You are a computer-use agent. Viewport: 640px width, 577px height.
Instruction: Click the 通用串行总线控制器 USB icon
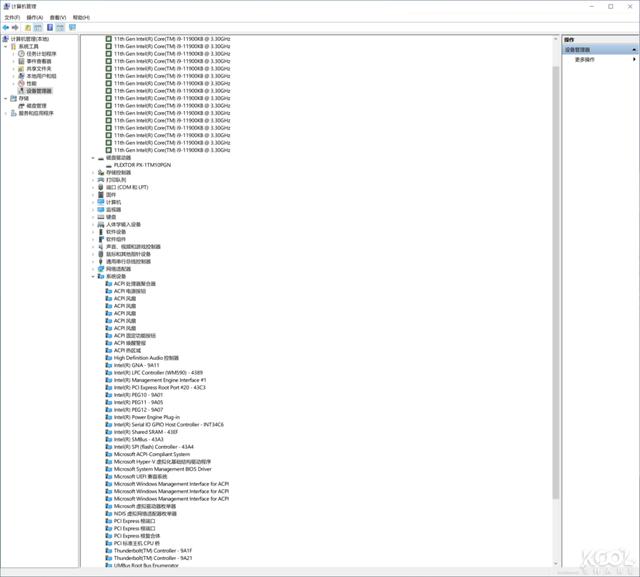(101, 261)
